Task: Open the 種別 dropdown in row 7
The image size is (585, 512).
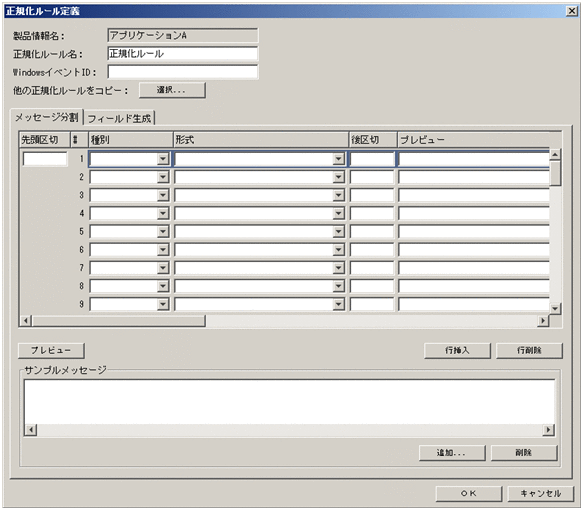Action: [163, 268]
